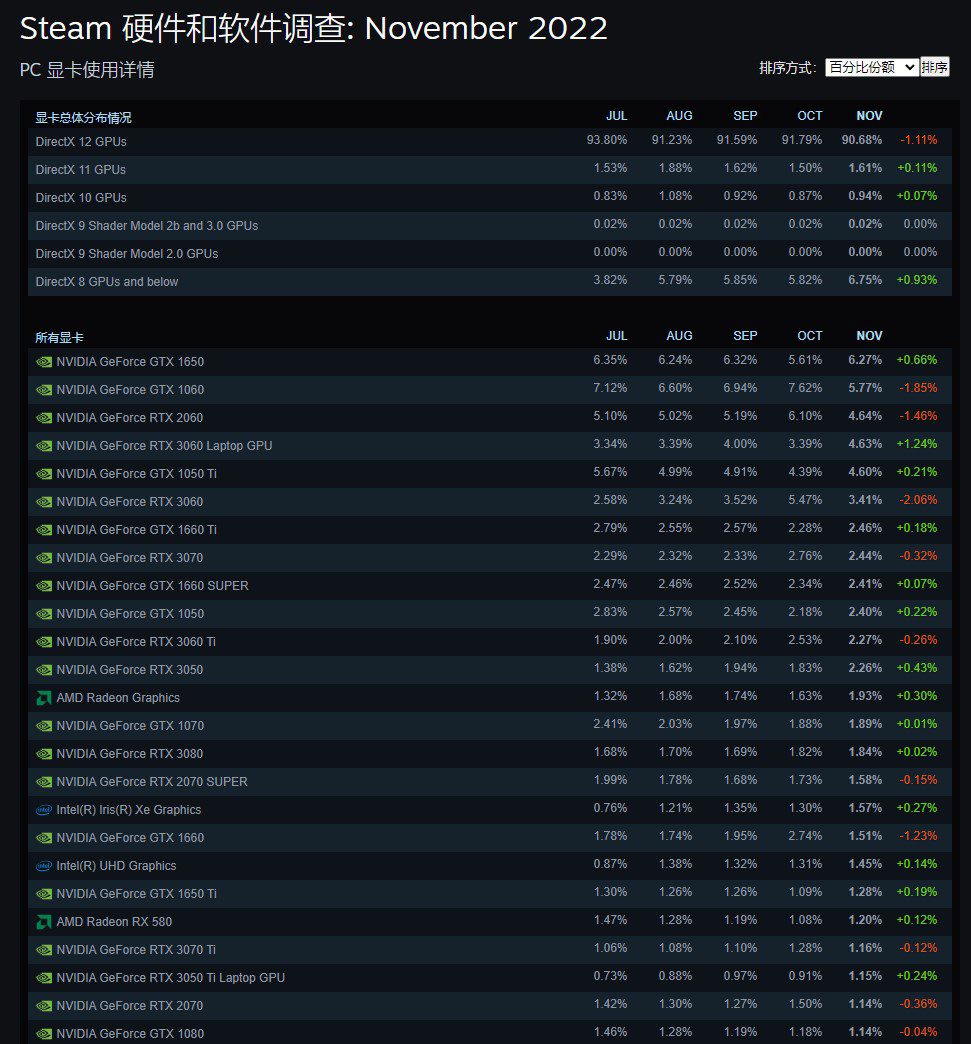Image resolution: width=971 pixels, height=1044 pixels.
Task: Select the DirectX 11 GPUs row
Action: (x=81, y=170)
